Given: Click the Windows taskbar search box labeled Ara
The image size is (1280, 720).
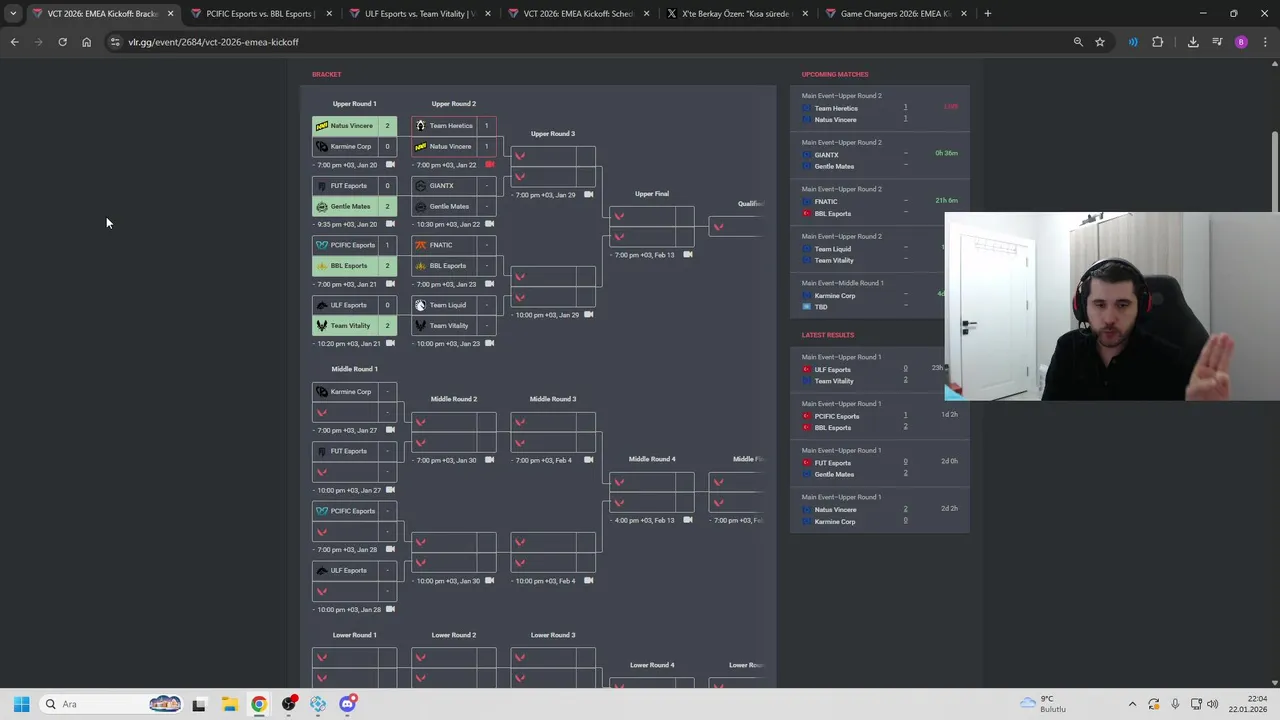Looking at the screenshot, I should 111,704.
